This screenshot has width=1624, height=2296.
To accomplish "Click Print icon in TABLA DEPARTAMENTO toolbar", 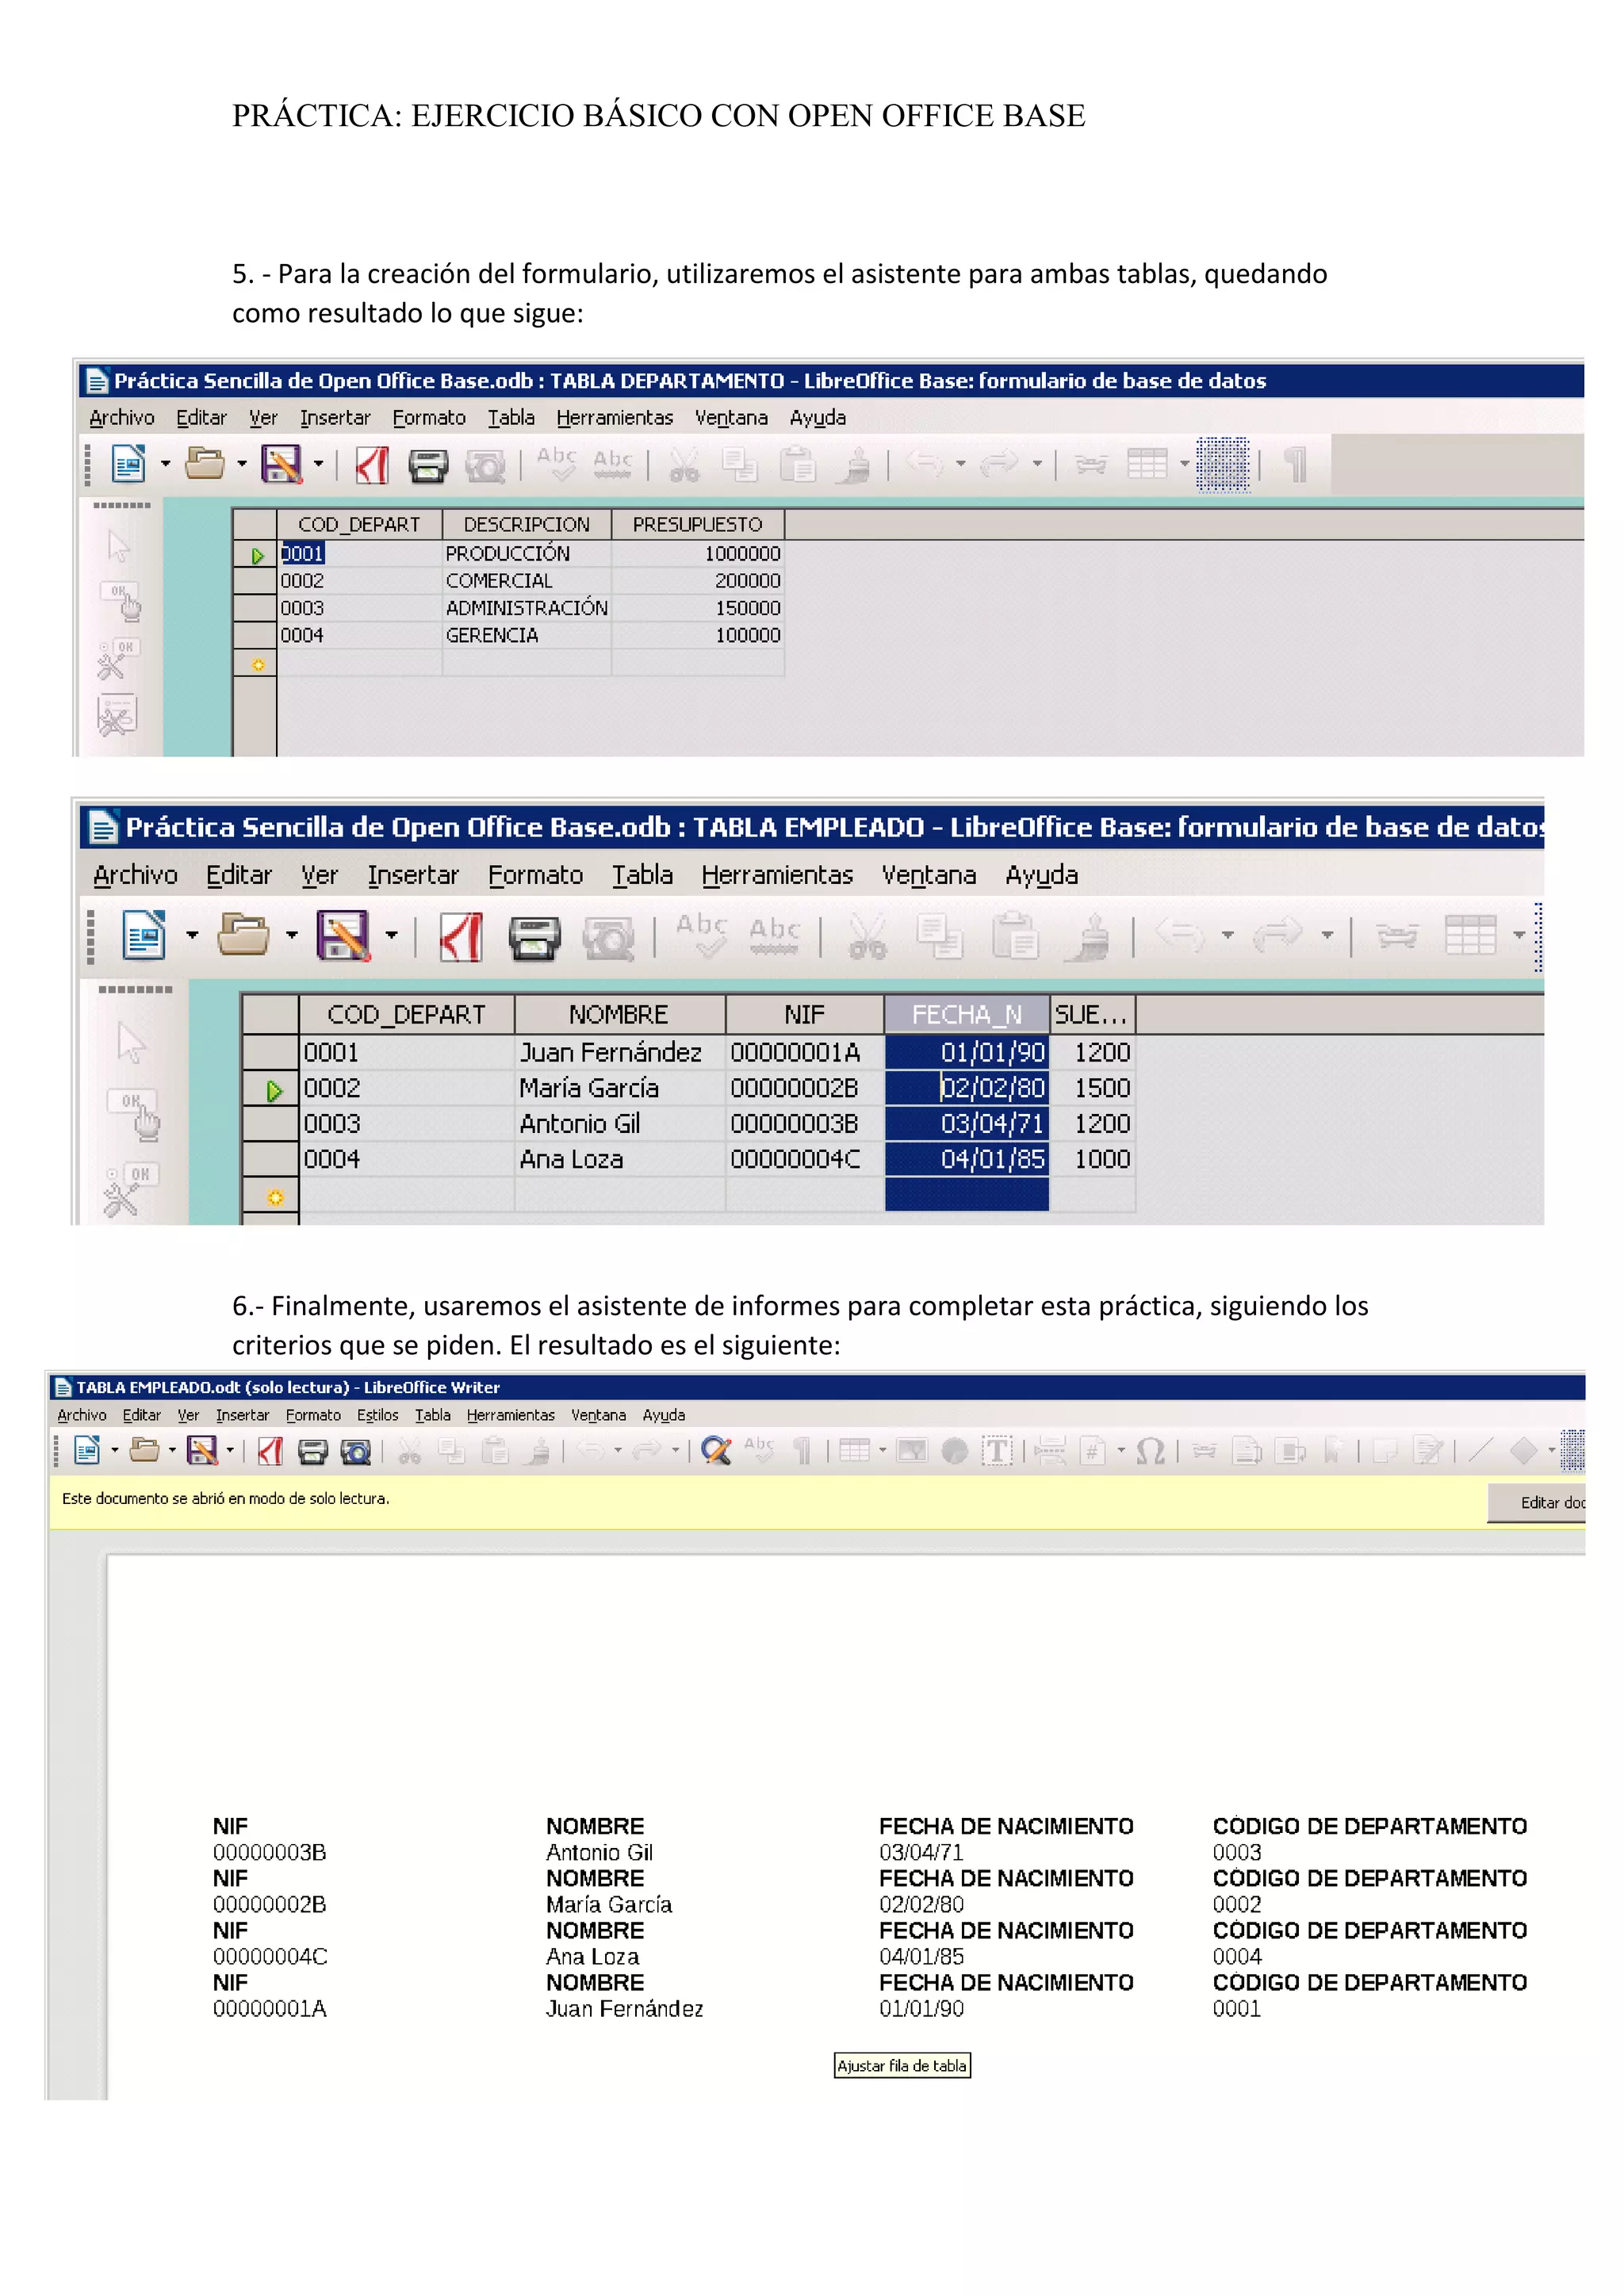I will click(x=428, y=466).
